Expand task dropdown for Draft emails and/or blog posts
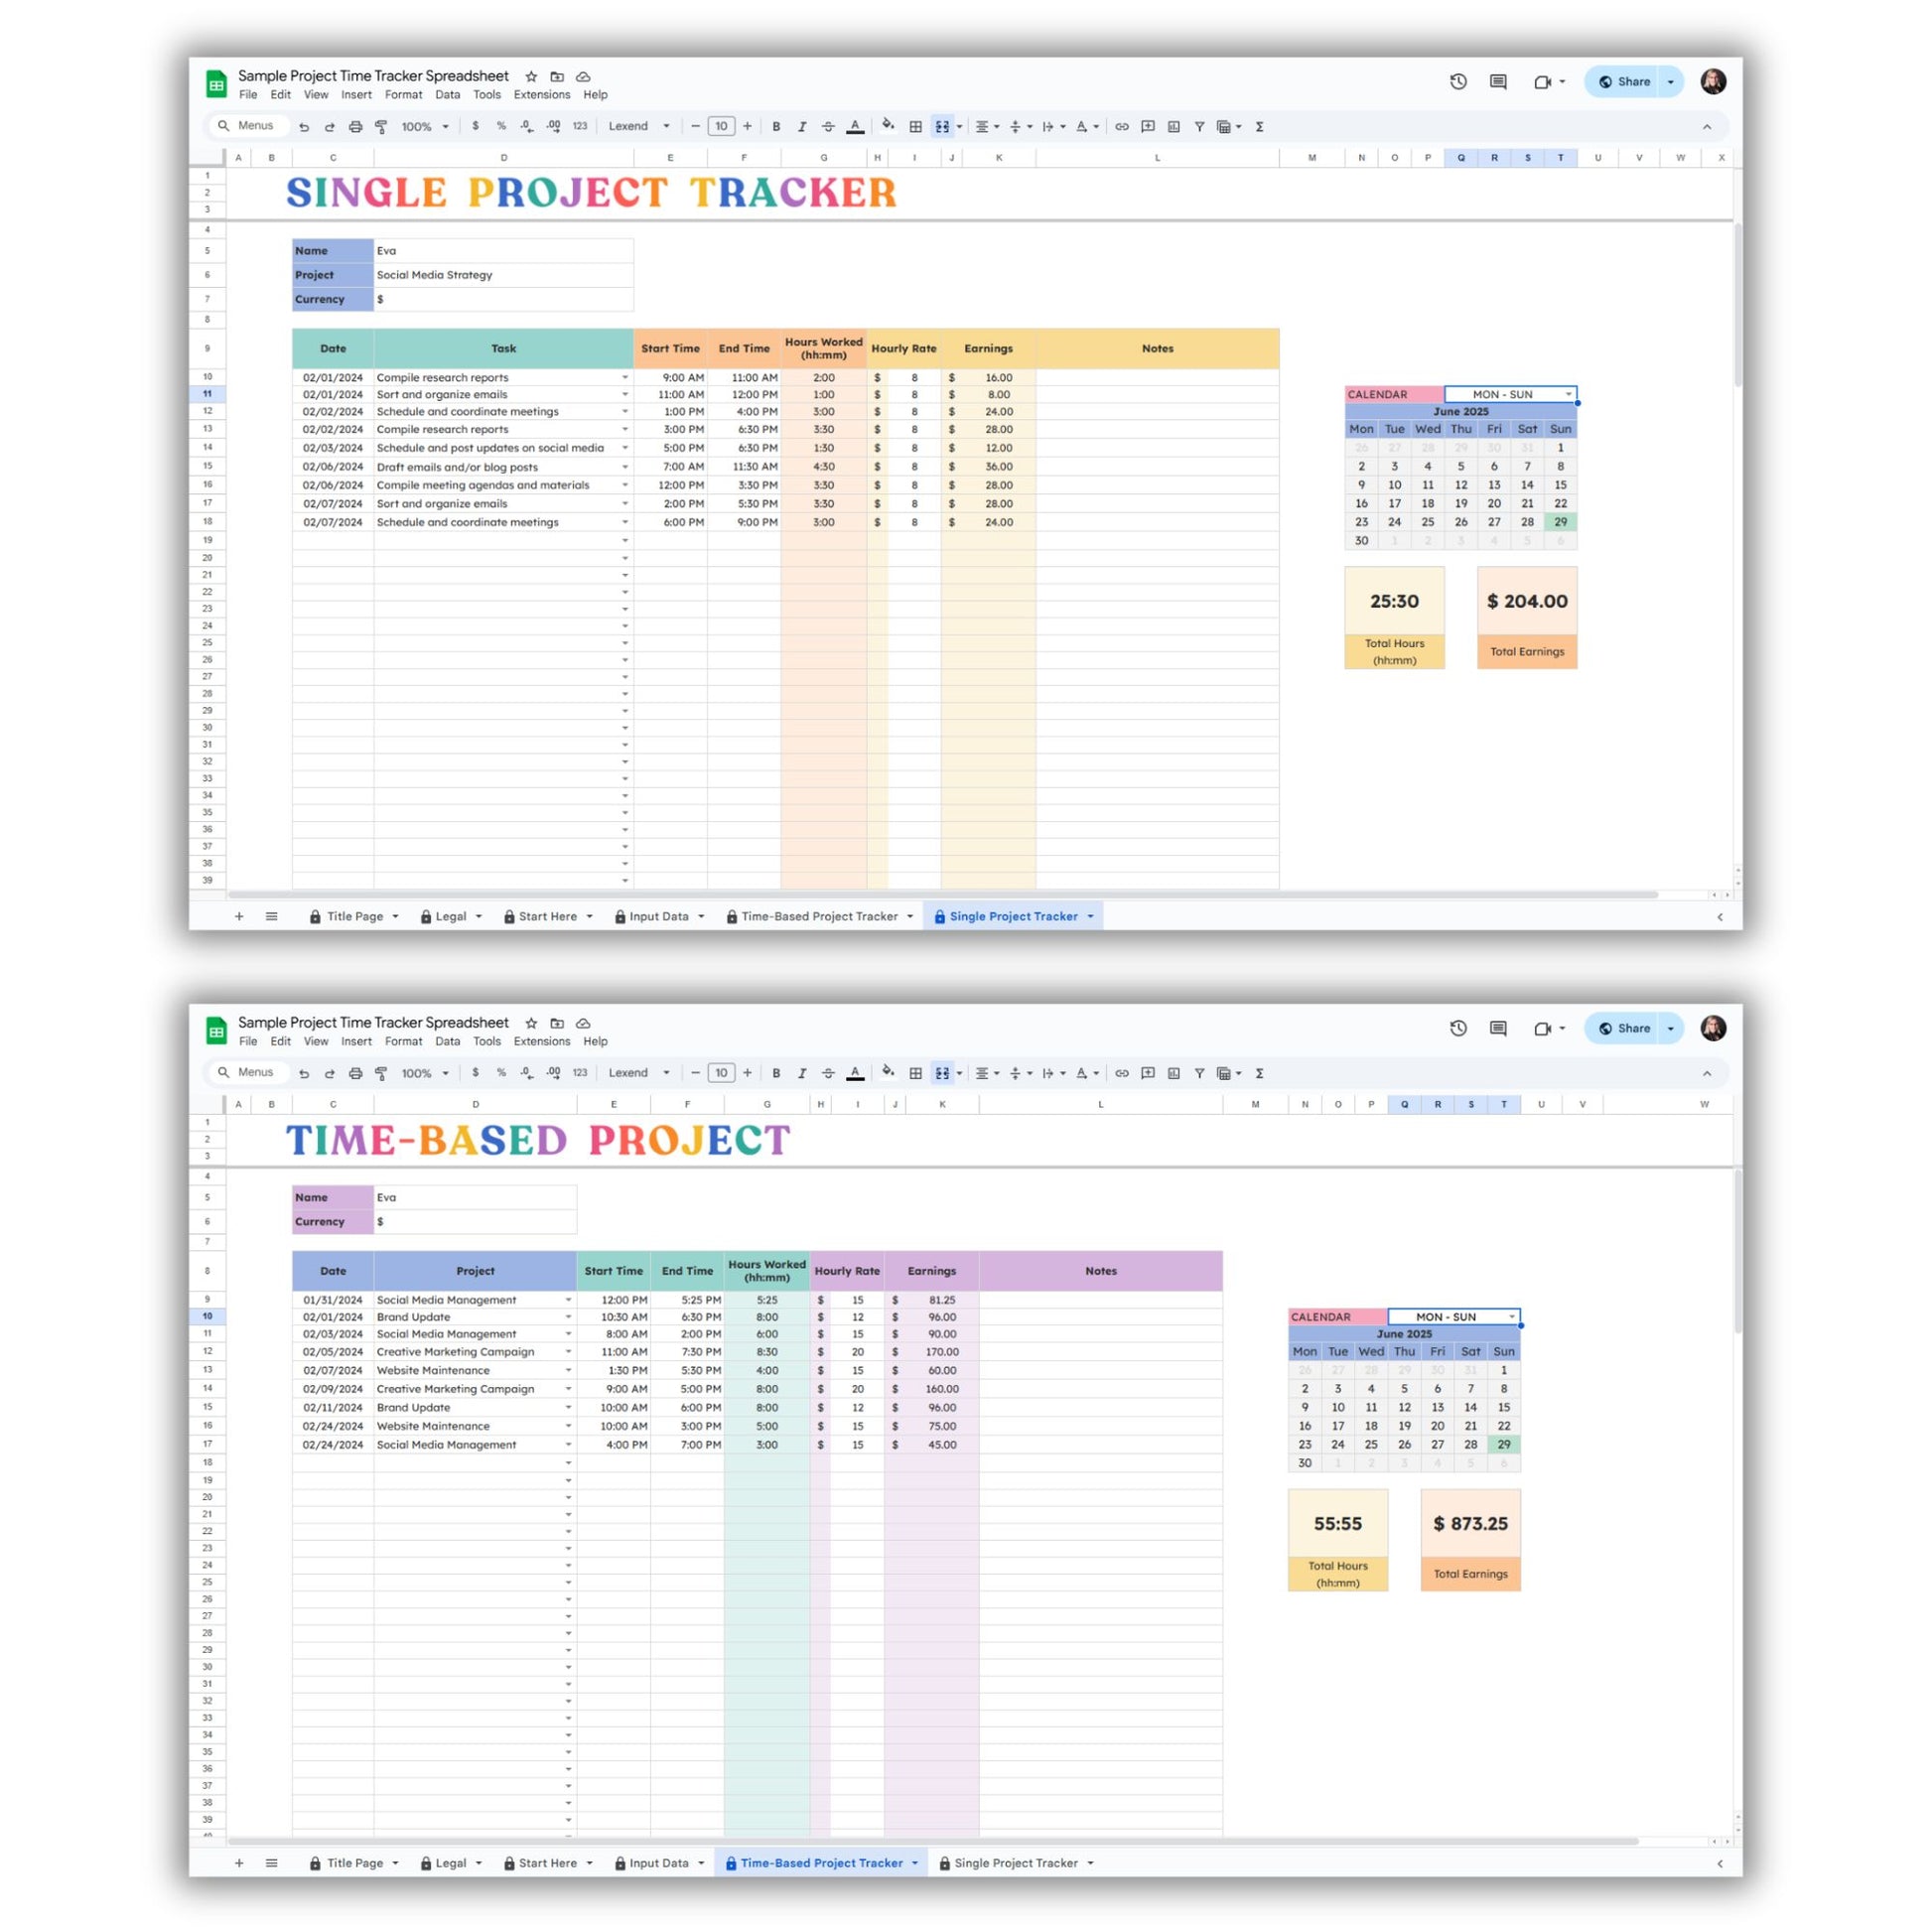The height and width of the screenshot is (1932, 1932). point(625,467)
